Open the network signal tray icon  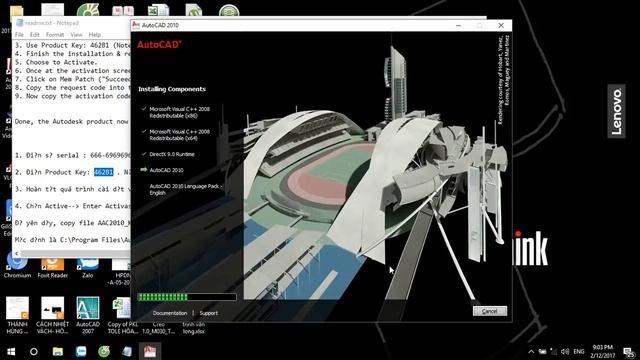pyautogui.click(x=553, y=351)
